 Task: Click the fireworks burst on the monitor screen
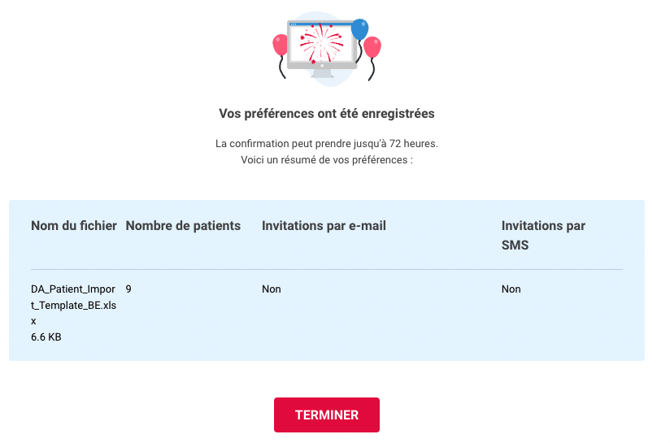pyautogui.click(x=321, y=44)
